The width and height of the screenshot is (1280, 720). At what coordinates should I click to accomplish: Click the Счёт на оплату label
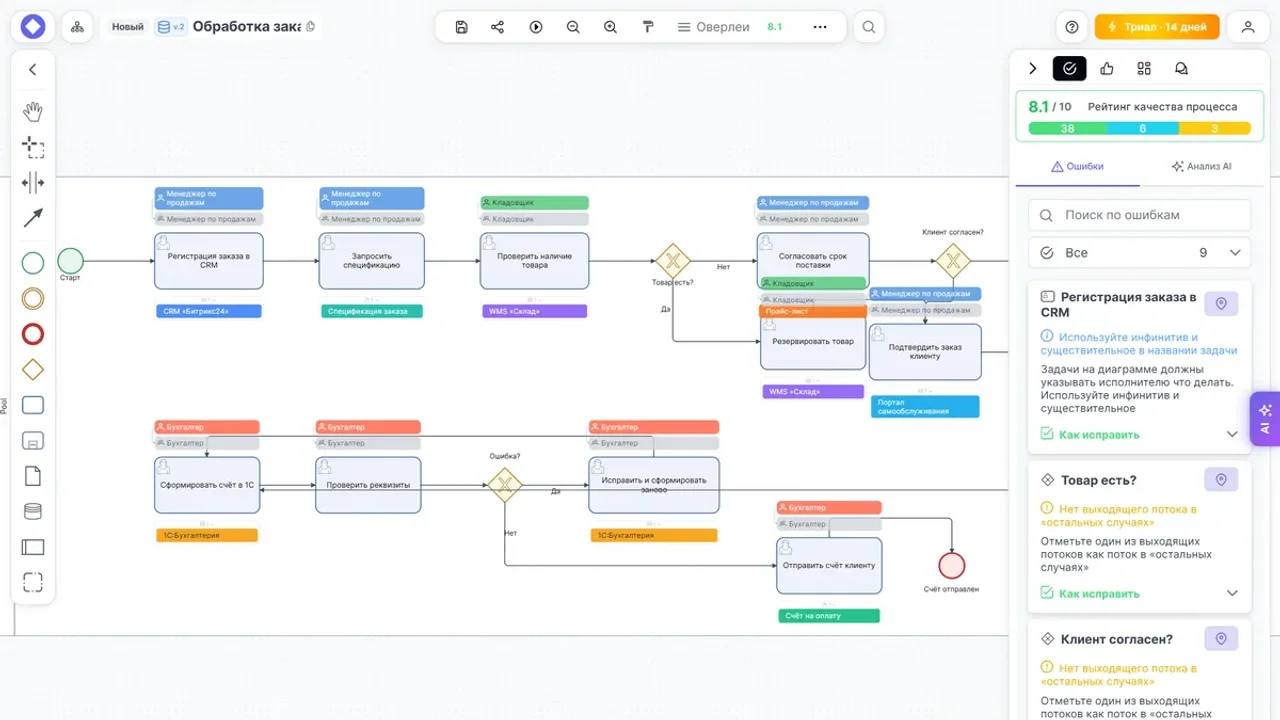(x=828, y=616)
